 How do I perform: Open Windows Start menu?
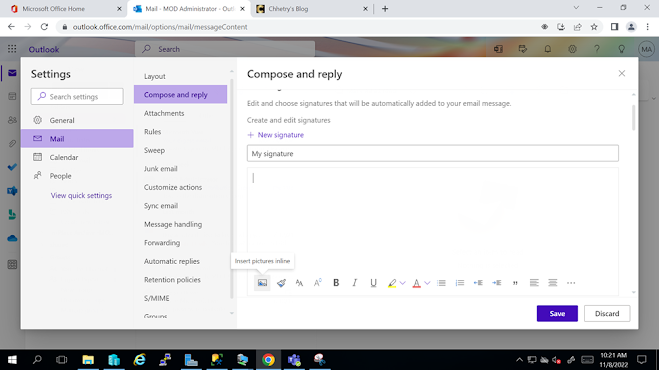coord(12,360)
